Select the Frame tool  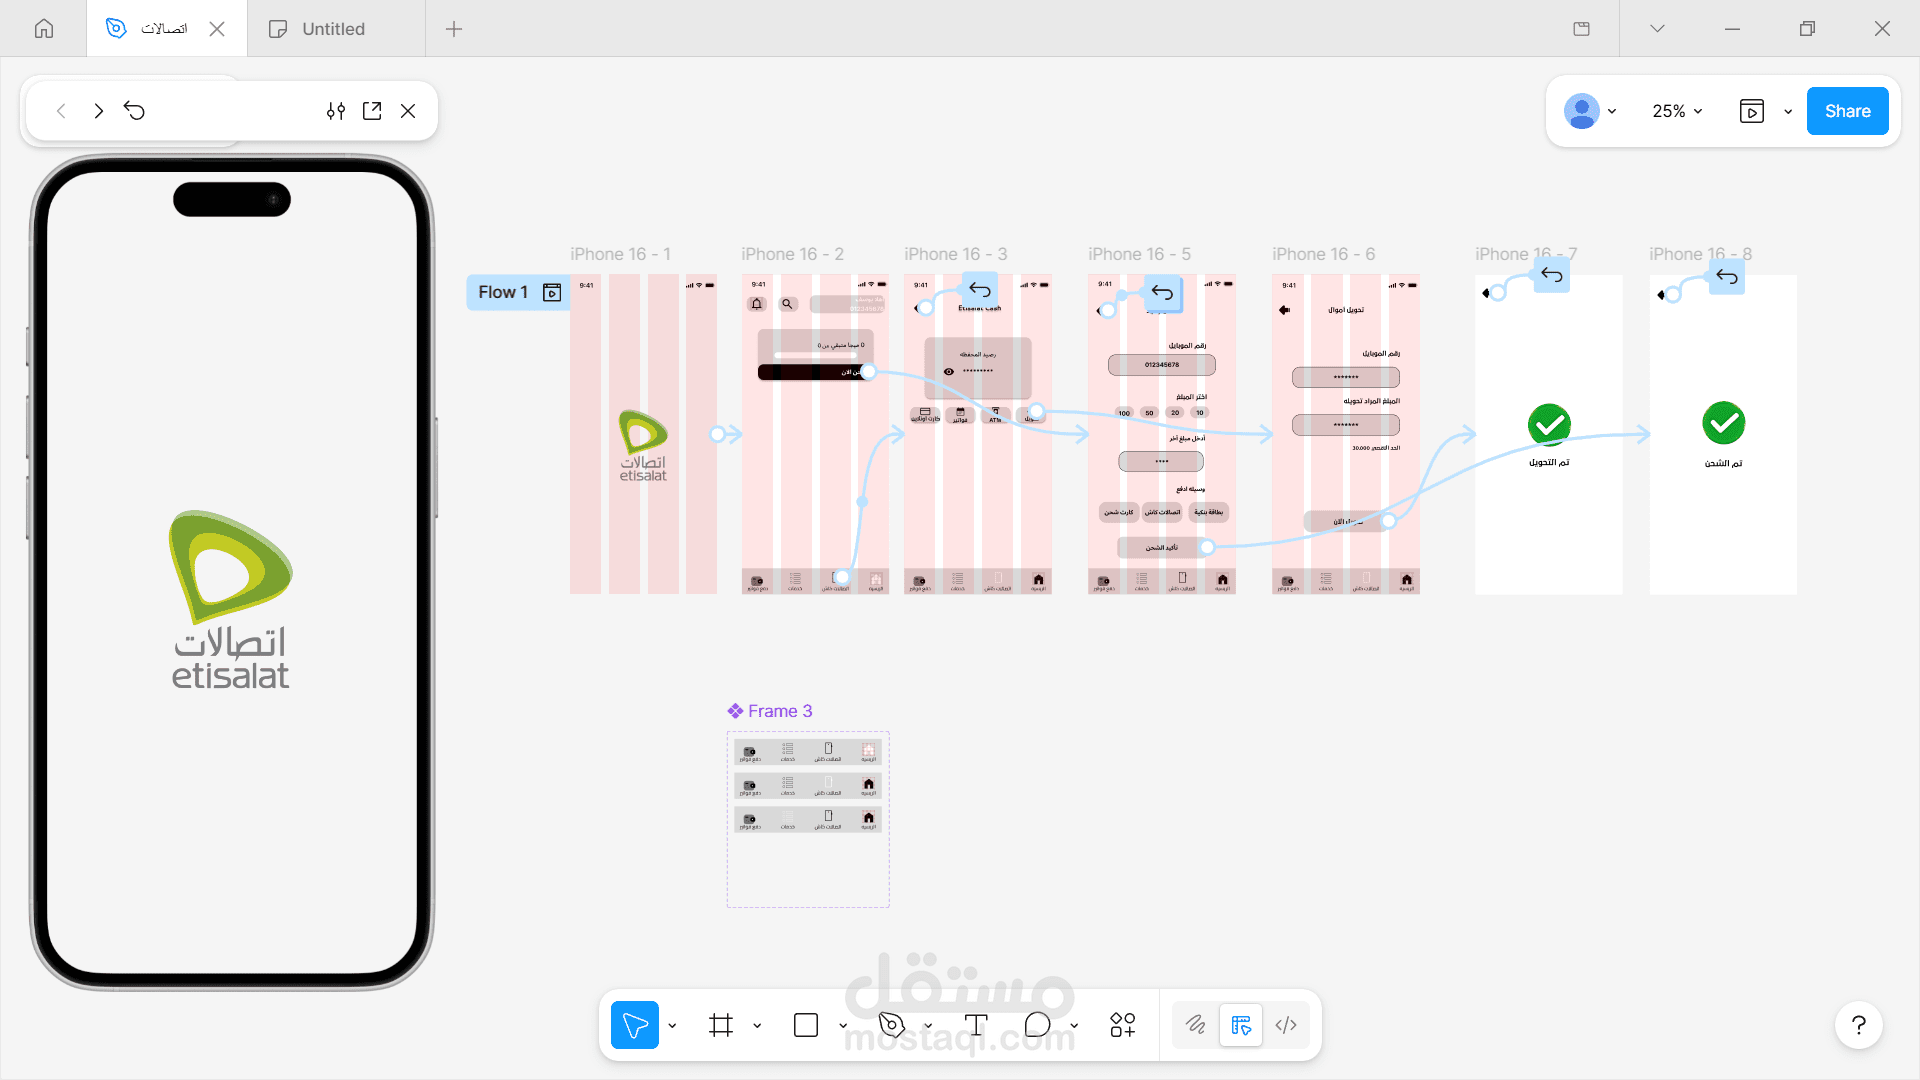coord(721,1025)
